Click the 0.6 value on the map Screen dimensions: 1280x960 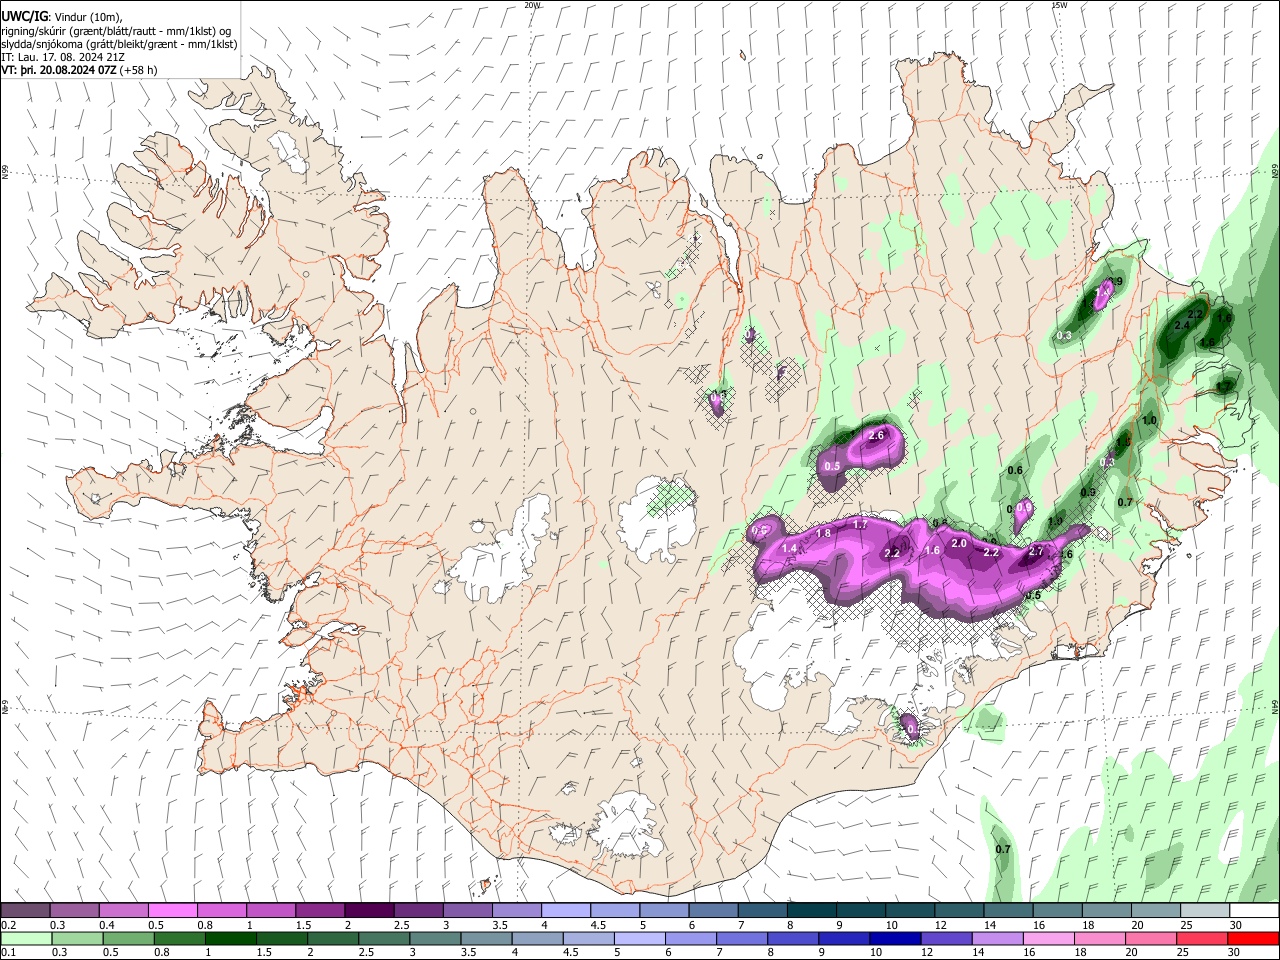1015,470
